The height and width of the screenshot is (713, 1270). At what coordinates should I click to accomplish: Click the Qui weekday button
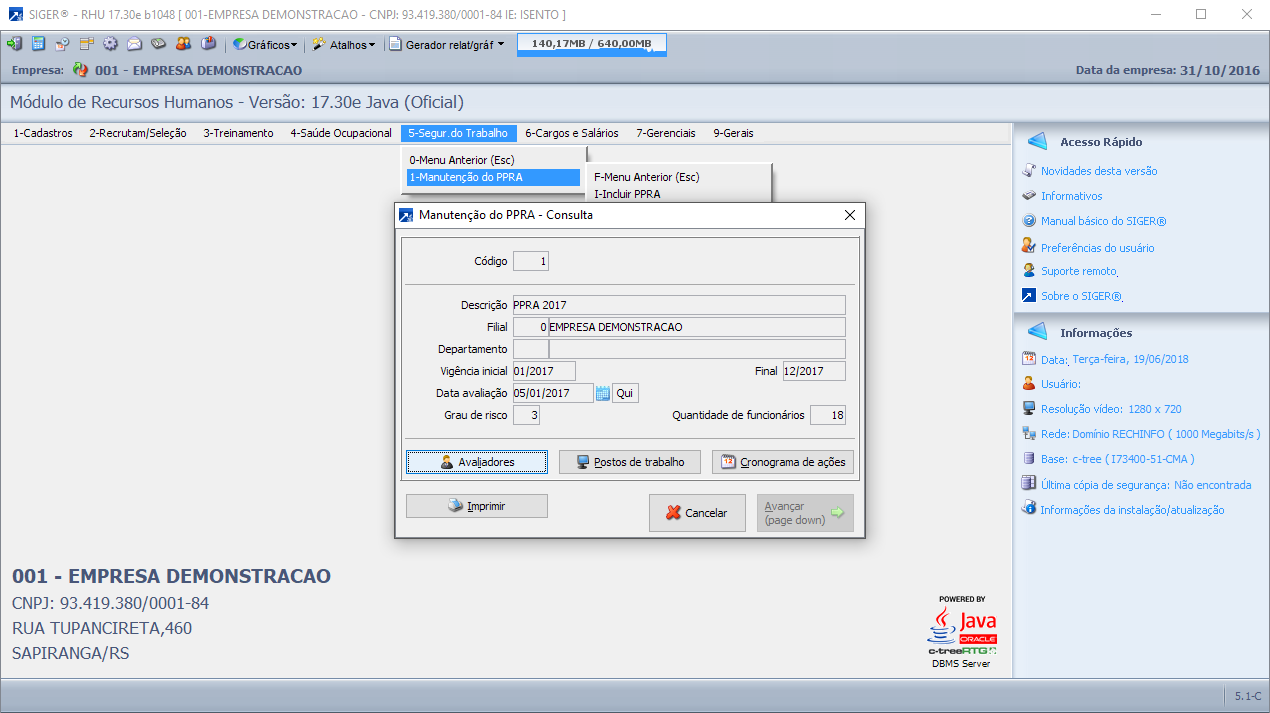[x=625, y=393]
